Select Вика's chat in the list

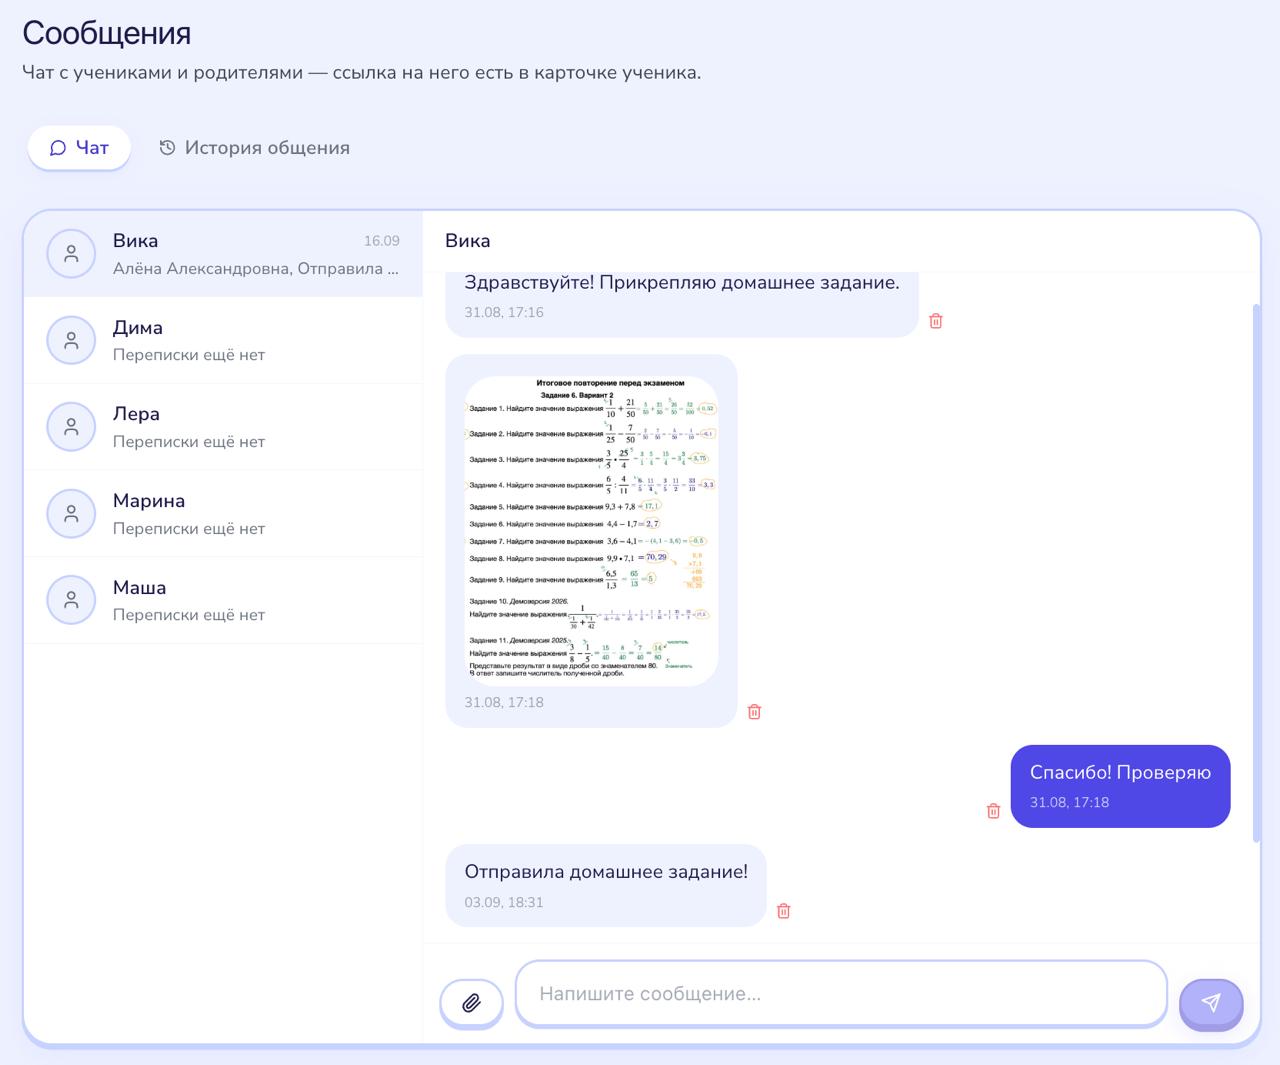223,254
